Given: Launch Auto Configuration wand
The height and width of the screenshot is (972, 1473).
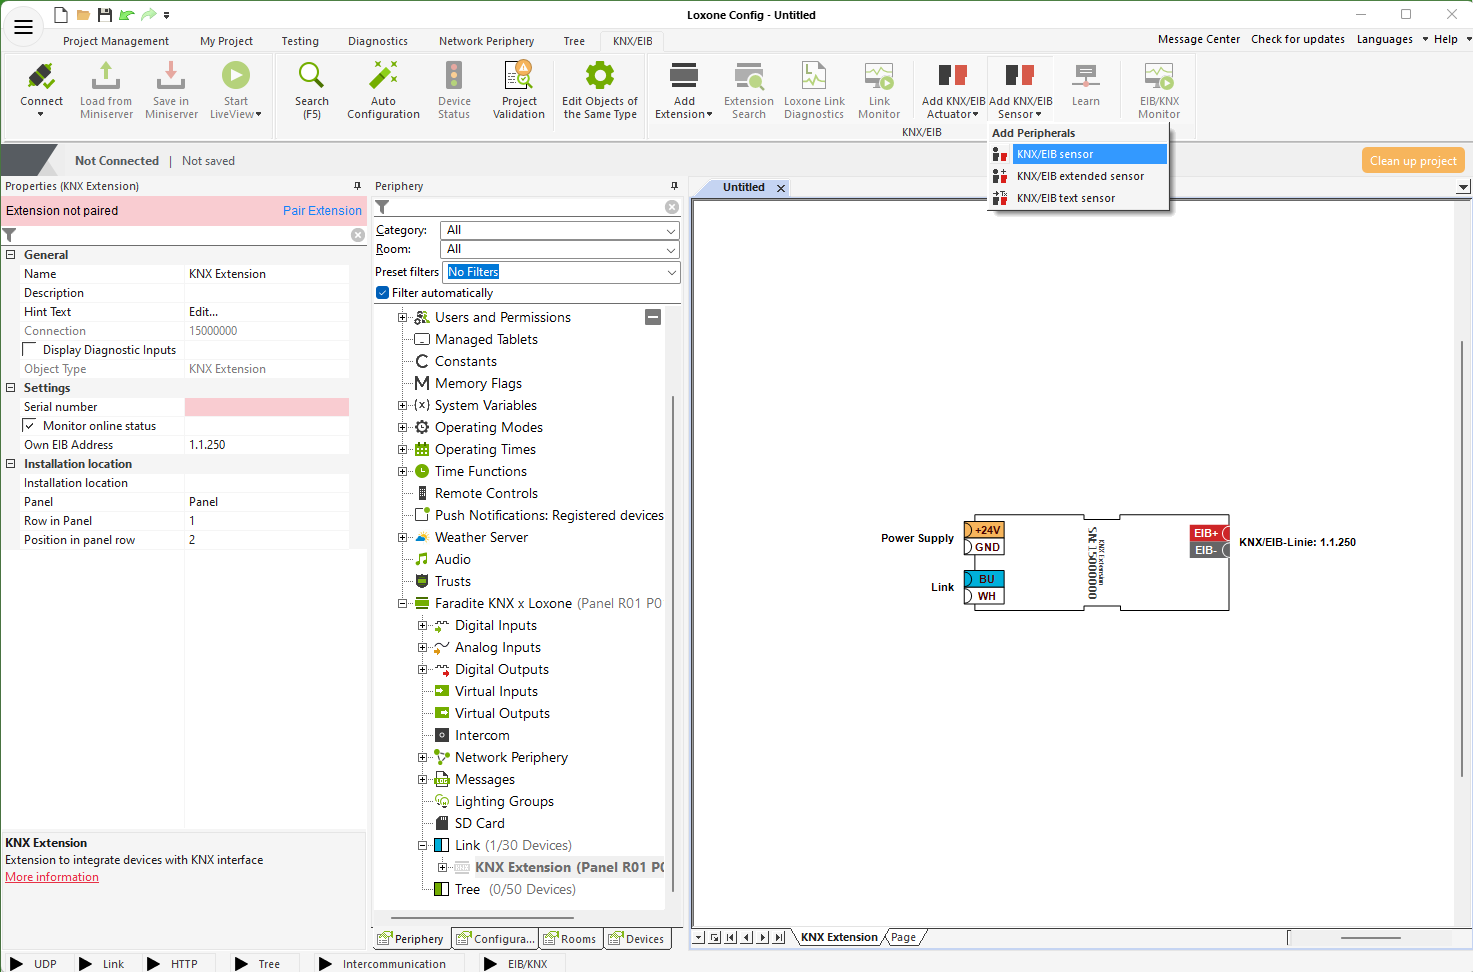Looking at the screenshot, I should (383, 89).
